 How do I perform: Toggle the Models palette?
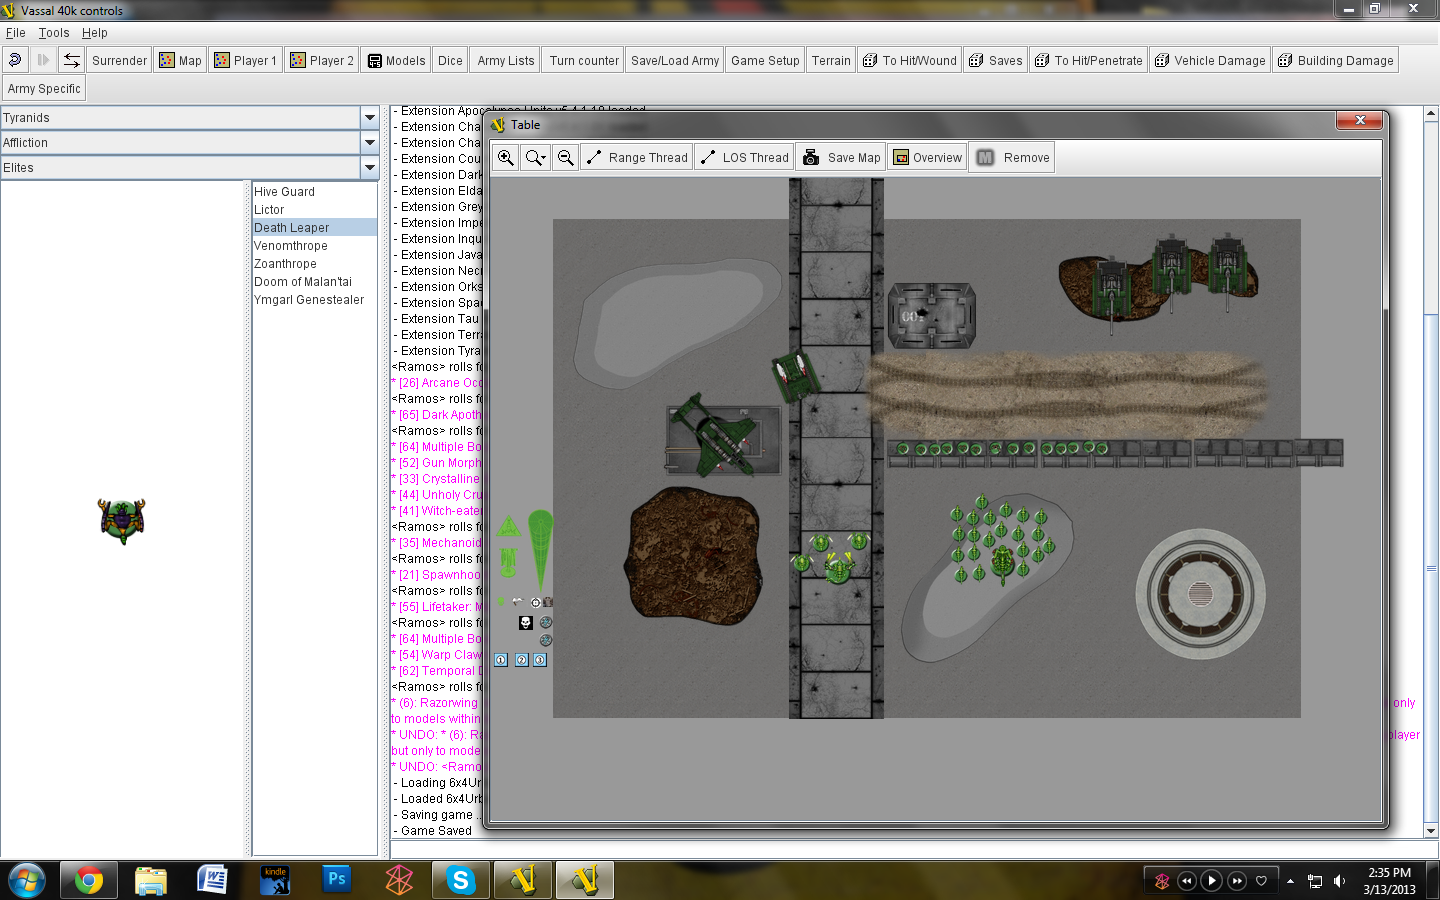396,60
